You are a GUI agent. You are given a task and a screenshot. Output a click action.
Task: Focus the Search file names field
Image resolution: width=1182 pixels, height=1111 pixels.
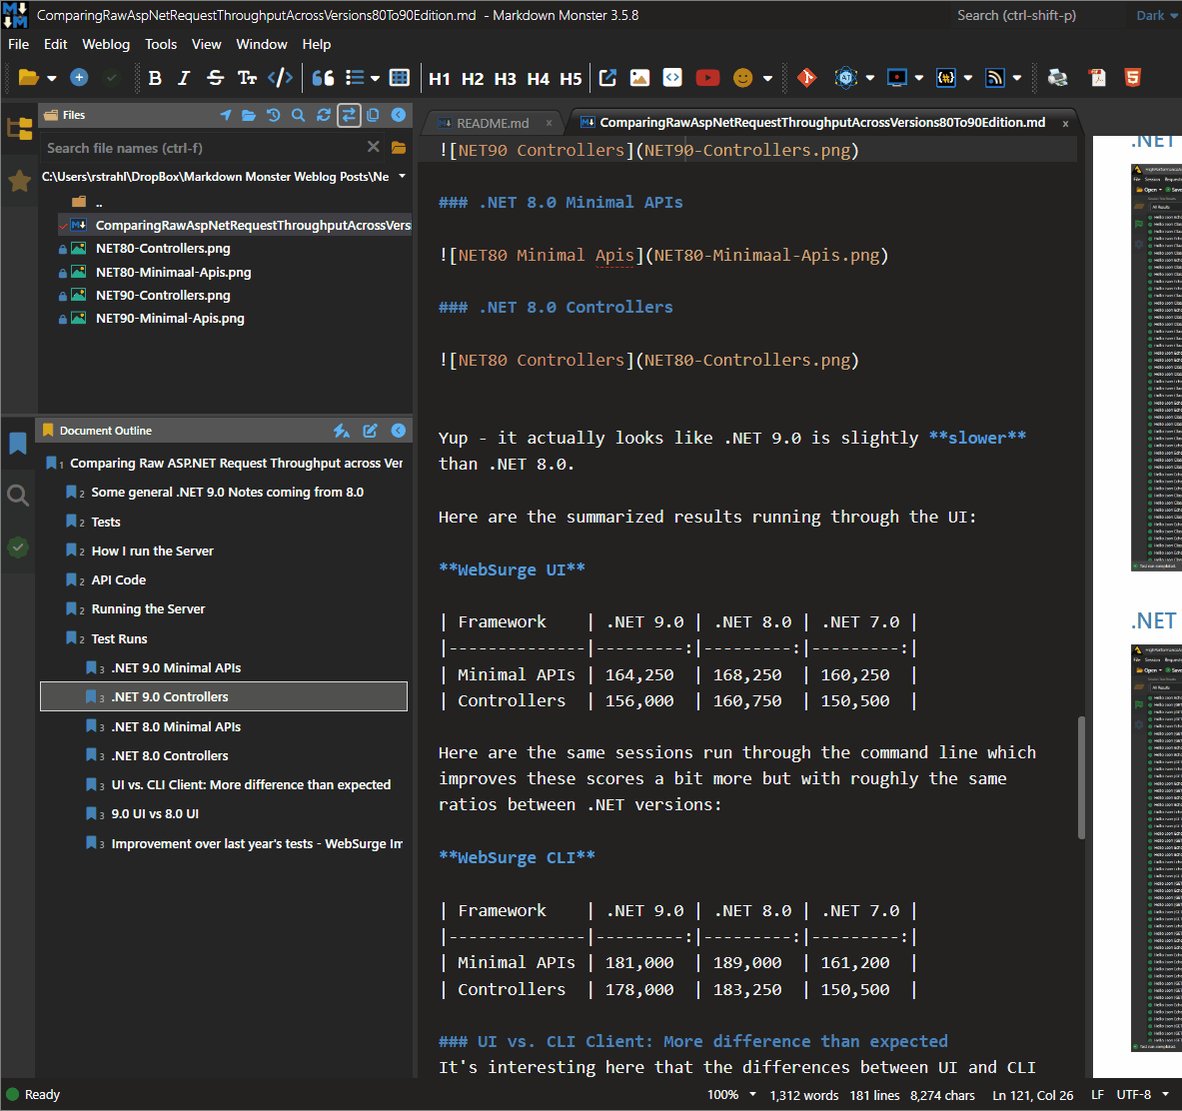pyautogui.click(x=204, y=148)
